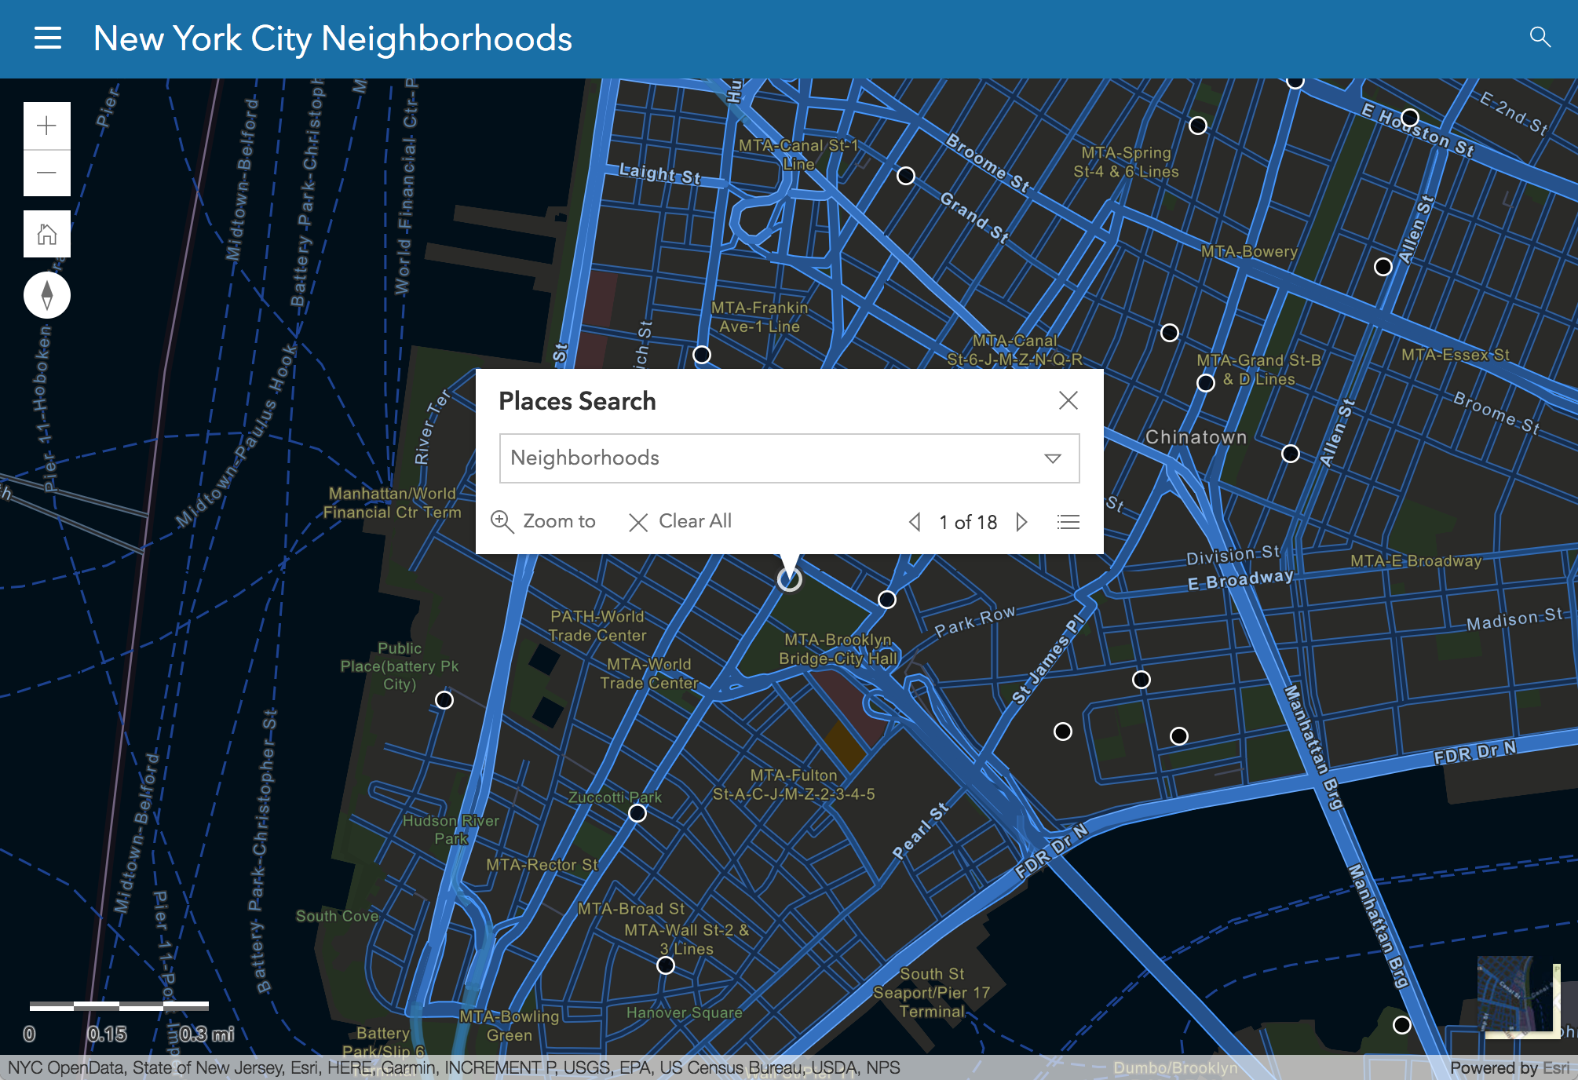Click the MTA-Essex St label
Viewport: 1578px width, 1080px height.
(1455, 355)
